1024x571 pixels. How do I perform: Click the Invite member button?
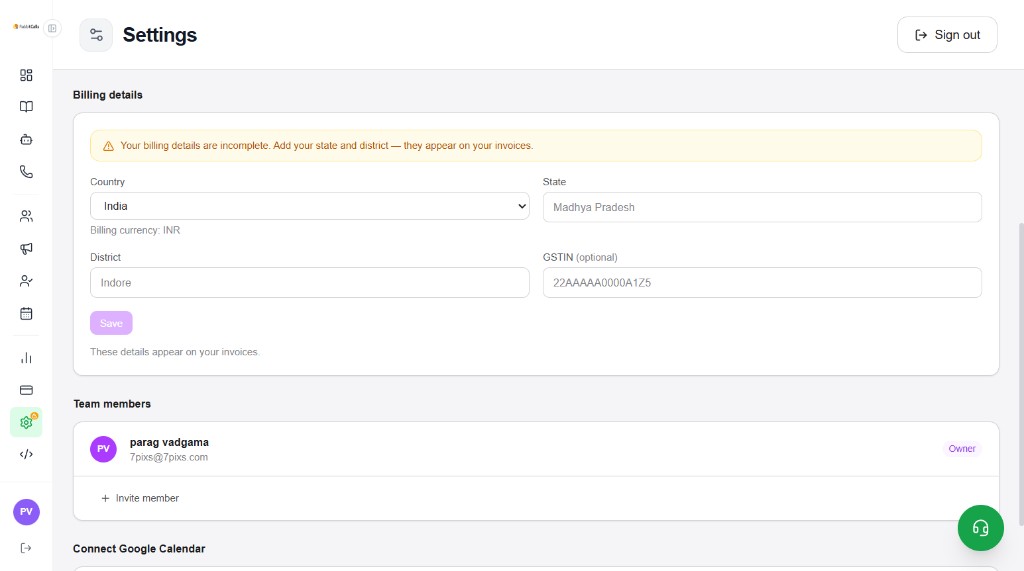click(x=140, y=498)
